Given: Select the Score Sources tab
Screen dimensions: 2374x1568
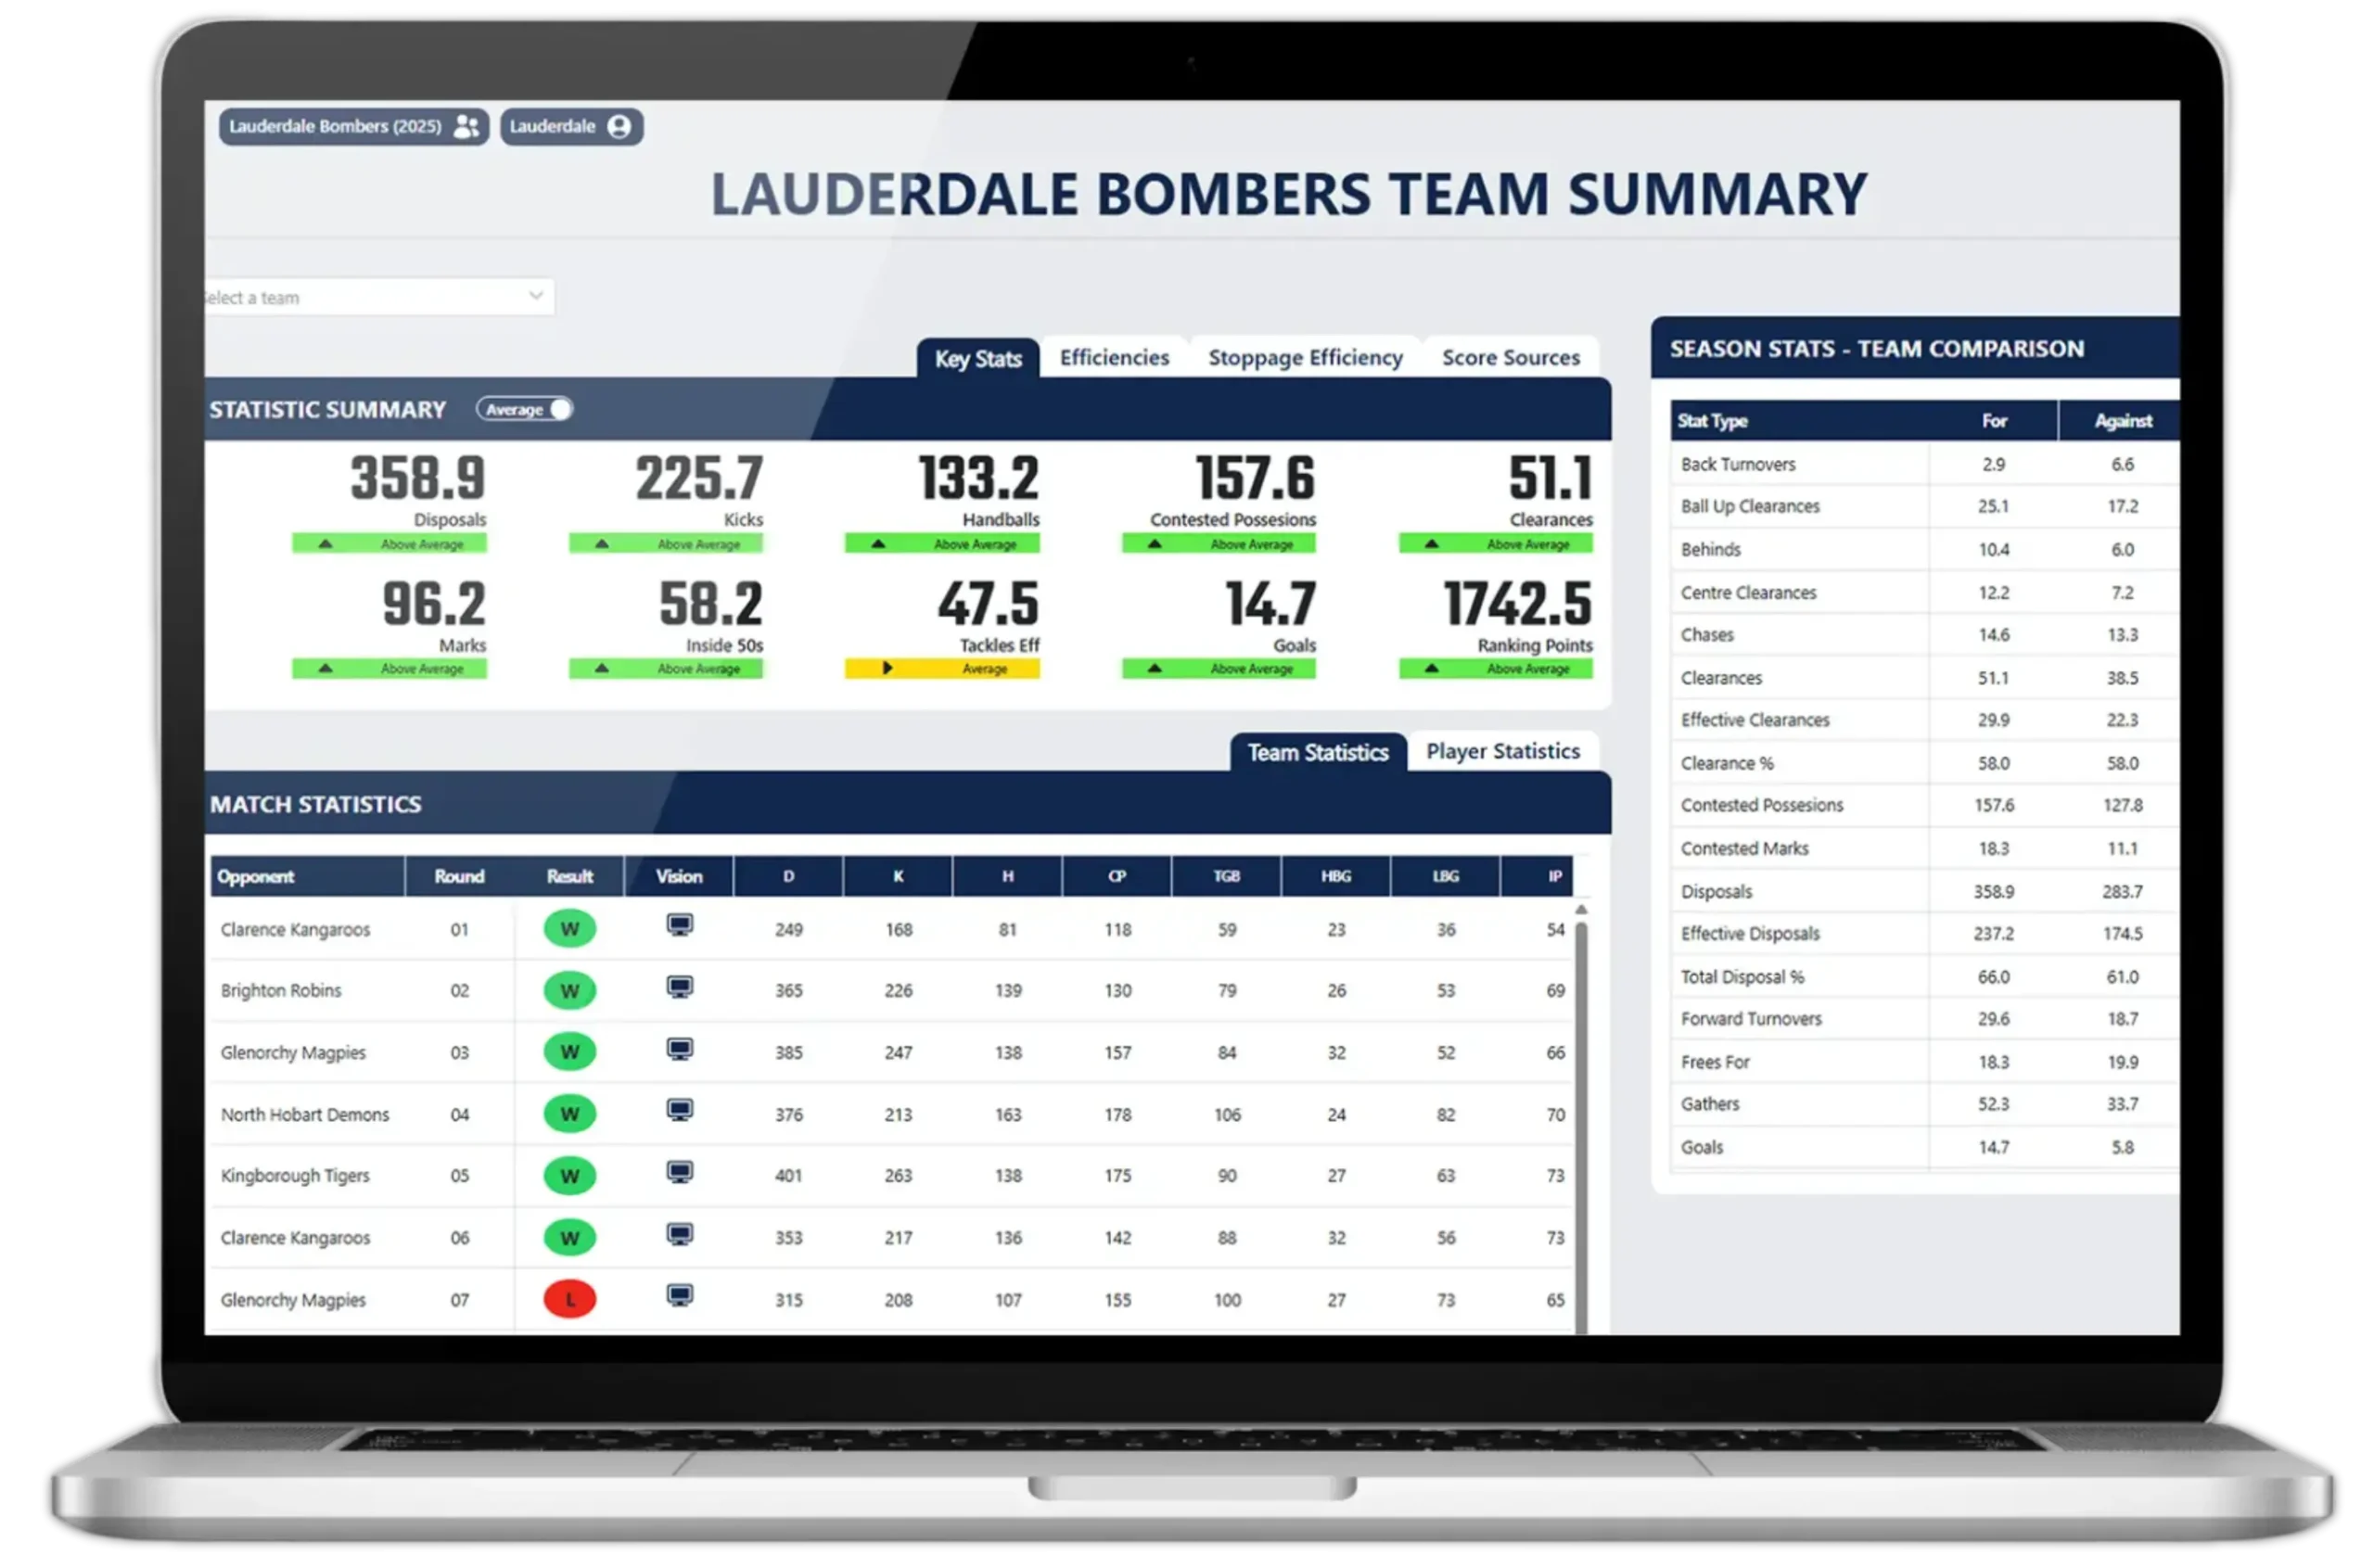Looking at the screenshot, I should pyautogui.click(x=1510, y=358).
